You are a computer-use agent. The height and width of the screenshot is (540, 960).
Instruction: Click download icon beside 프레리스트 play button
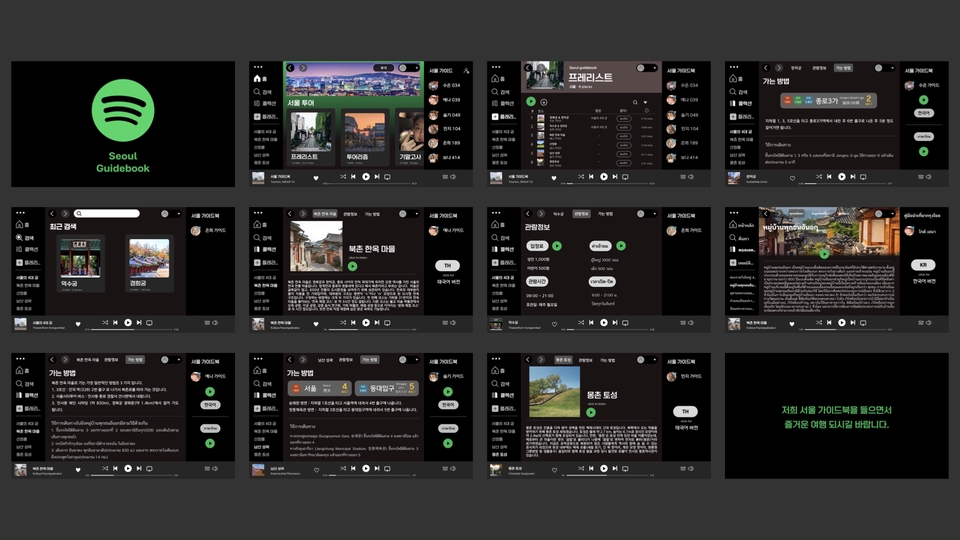[544, 102]
